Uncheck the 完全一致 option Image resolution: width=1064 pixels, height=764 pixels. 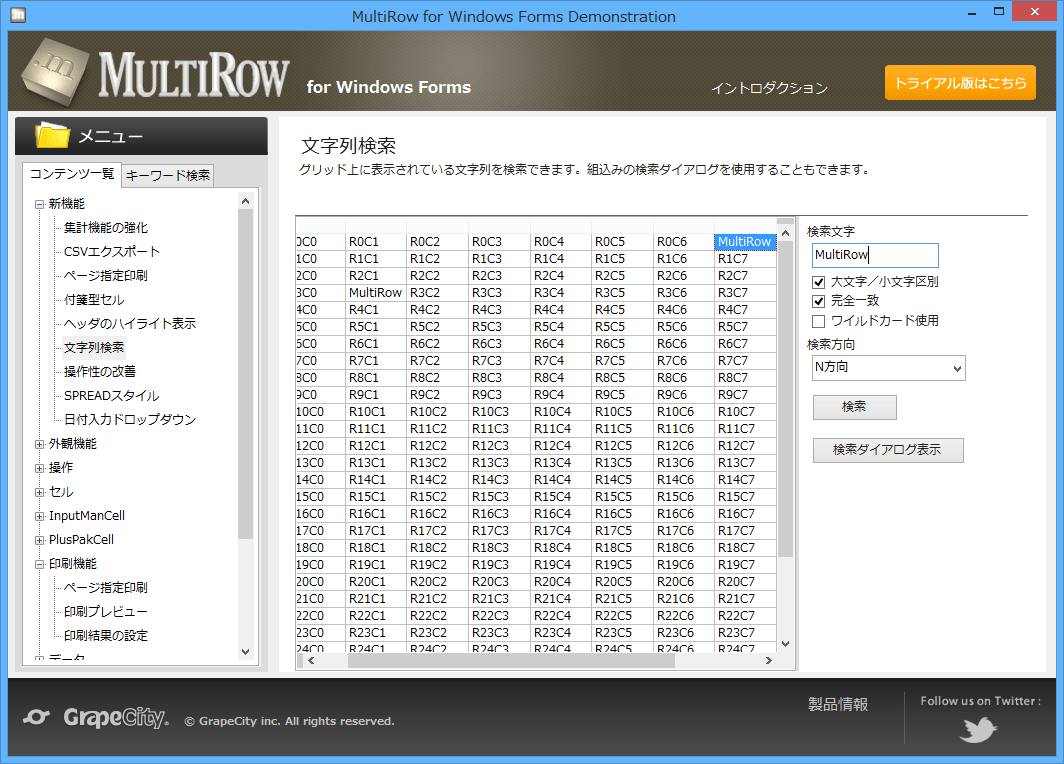pos(818,303)
